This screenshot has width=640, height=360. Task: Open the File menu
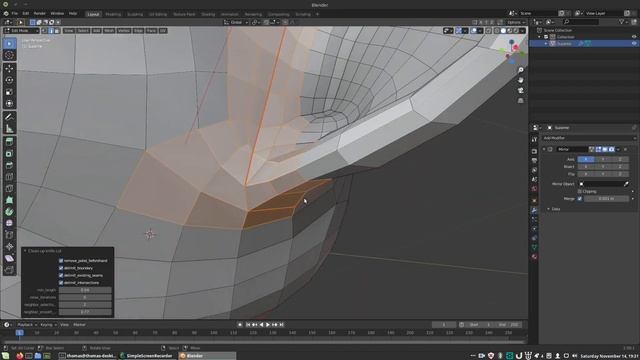click(15, 13)
